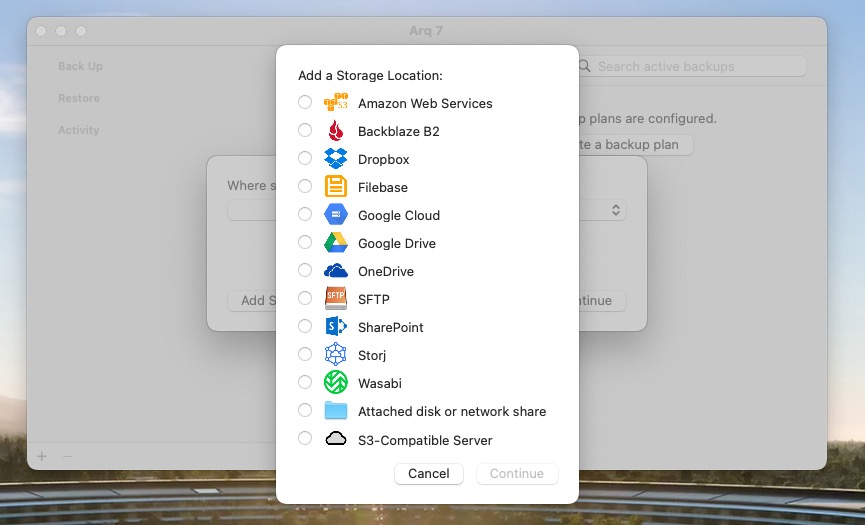
Task: Click the minus icon in Arq window footer
Action: (x=67, y=457)
